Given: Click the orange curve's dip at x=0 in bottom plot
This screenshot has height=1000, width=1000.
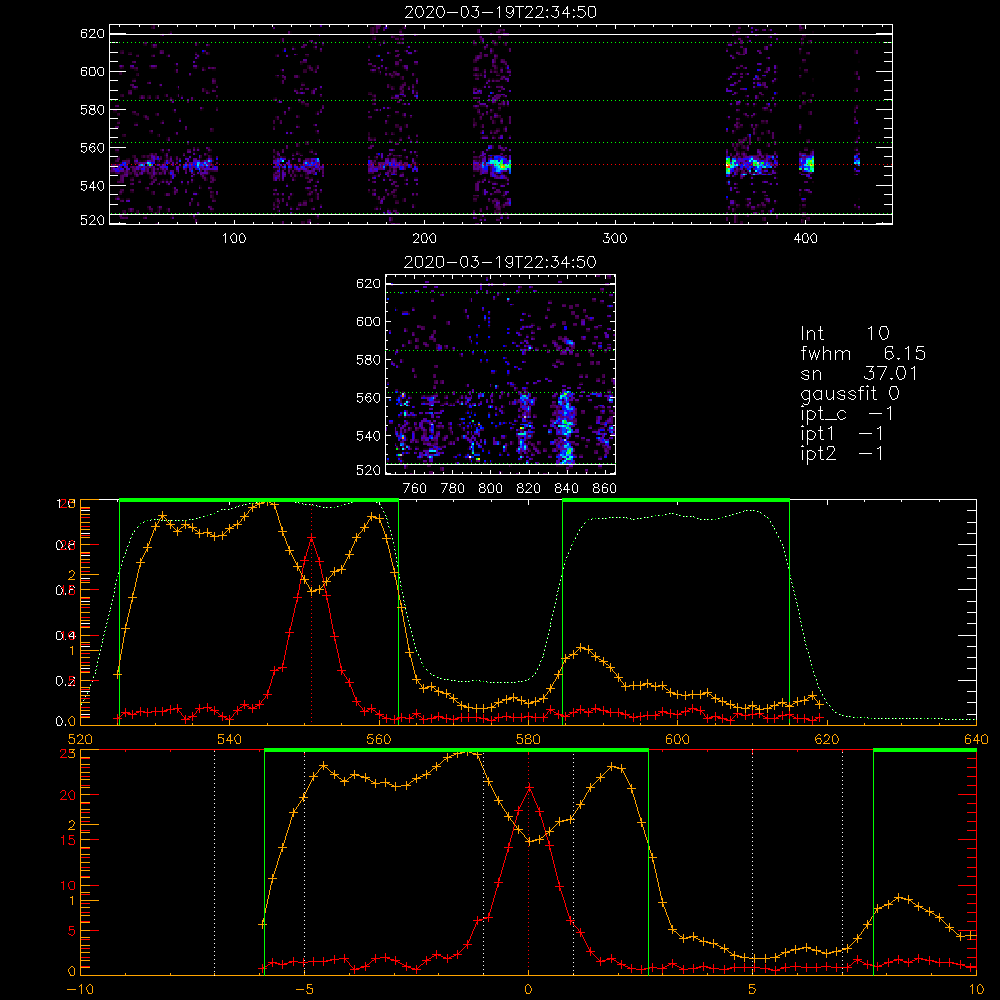Looking at the screenshot, I should [529, 841].
